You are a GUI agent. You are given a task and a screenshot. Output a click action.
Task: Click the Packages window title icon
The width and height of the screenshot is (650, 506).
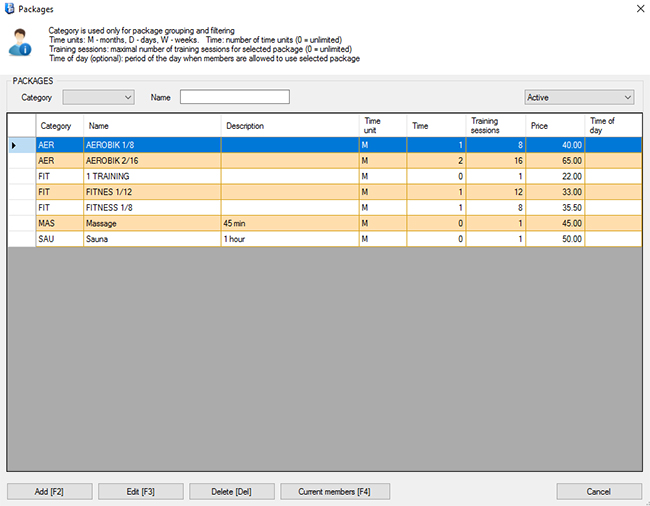10,9
